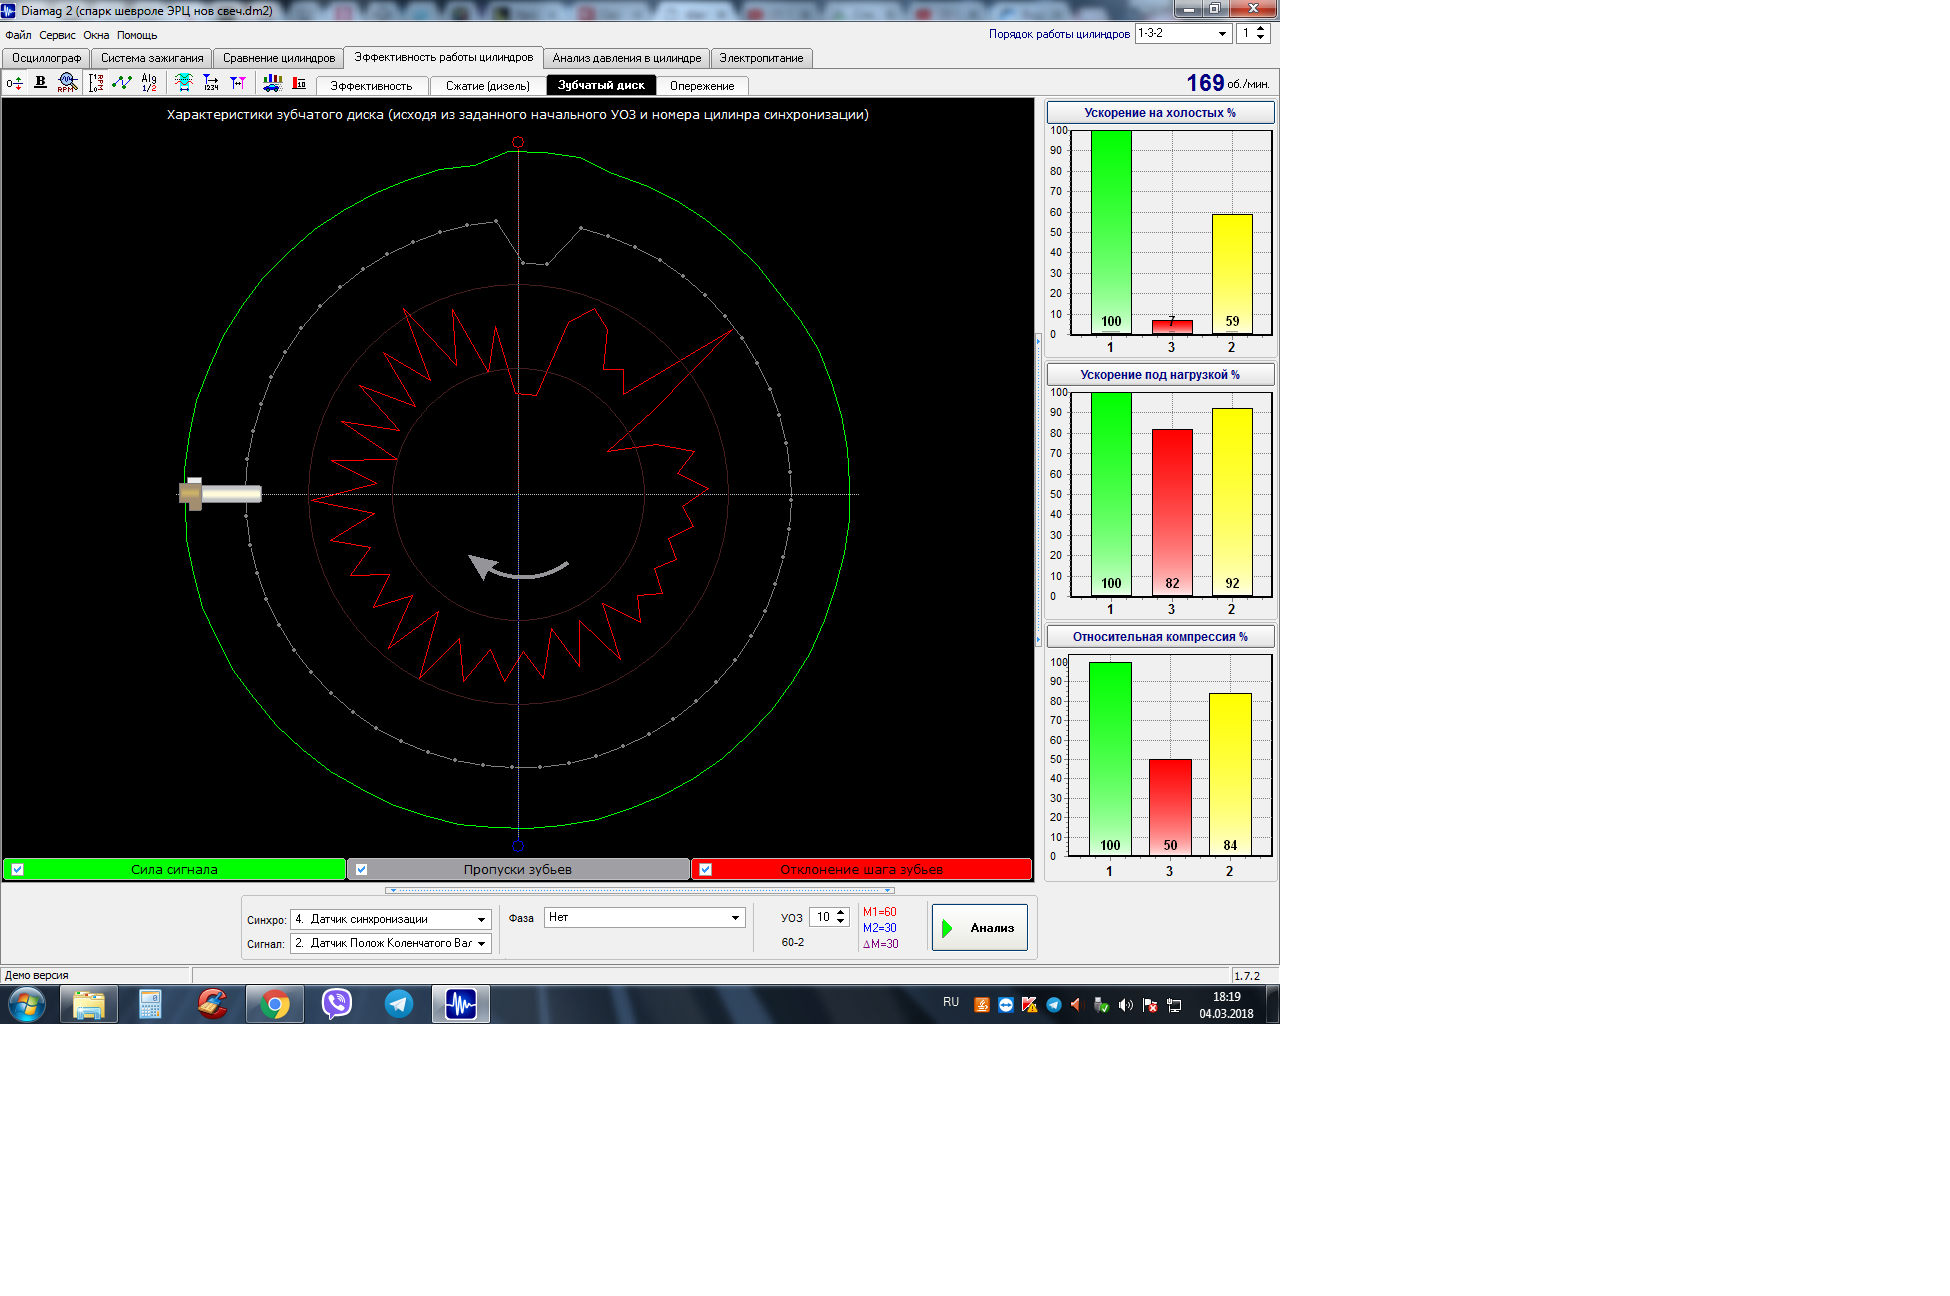
Task: Select the green-dotted zigzag line icon
Action: [x=122, y=83]
